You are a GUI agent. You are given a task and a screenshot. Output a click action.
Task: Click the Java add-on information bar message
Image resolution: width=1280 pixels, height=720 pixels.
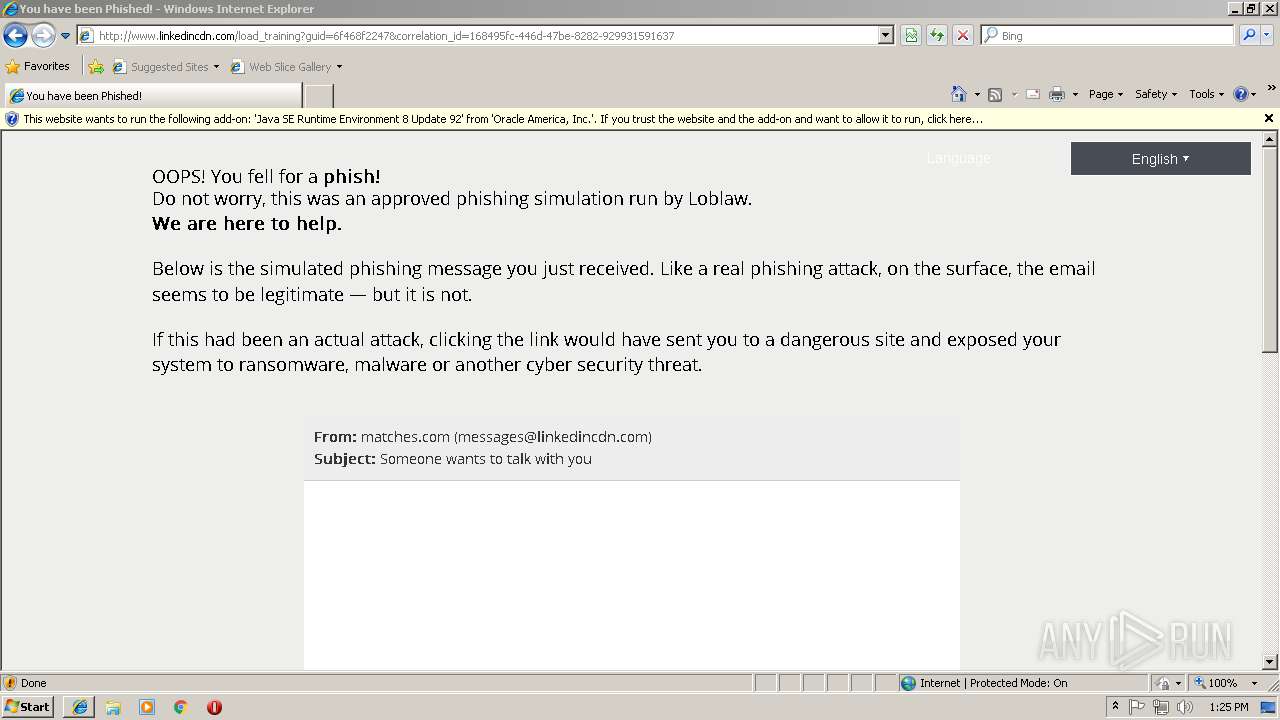click(503, 119)
